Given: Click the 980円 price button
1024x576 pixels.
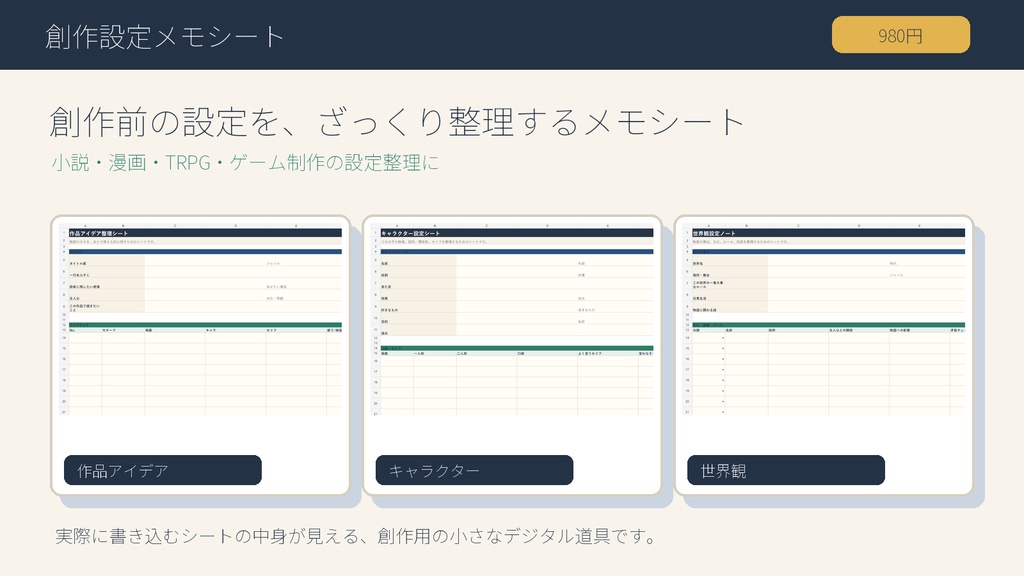Looking at the screenshot, I should (901, 35).
